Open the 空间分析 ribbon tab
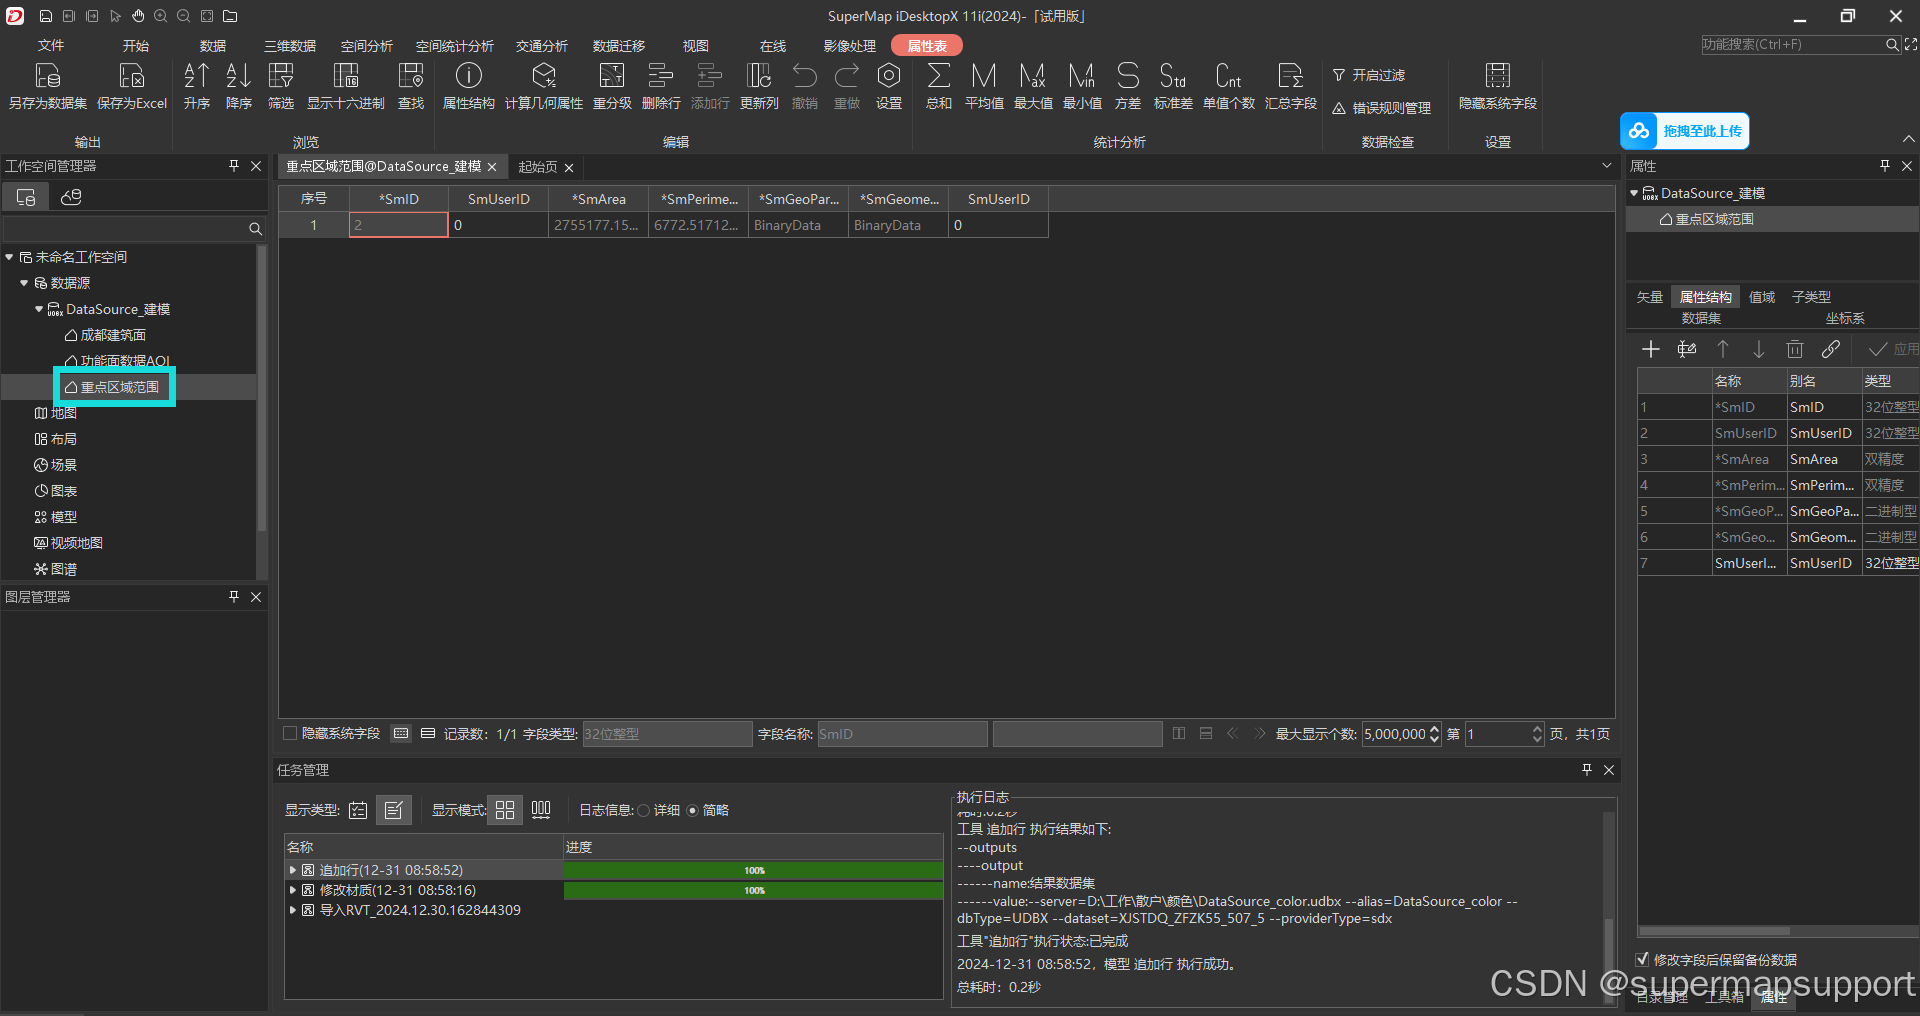The width and height of the screenshot is (1920, 1016). pyautogui.click(x=367, y=46)
